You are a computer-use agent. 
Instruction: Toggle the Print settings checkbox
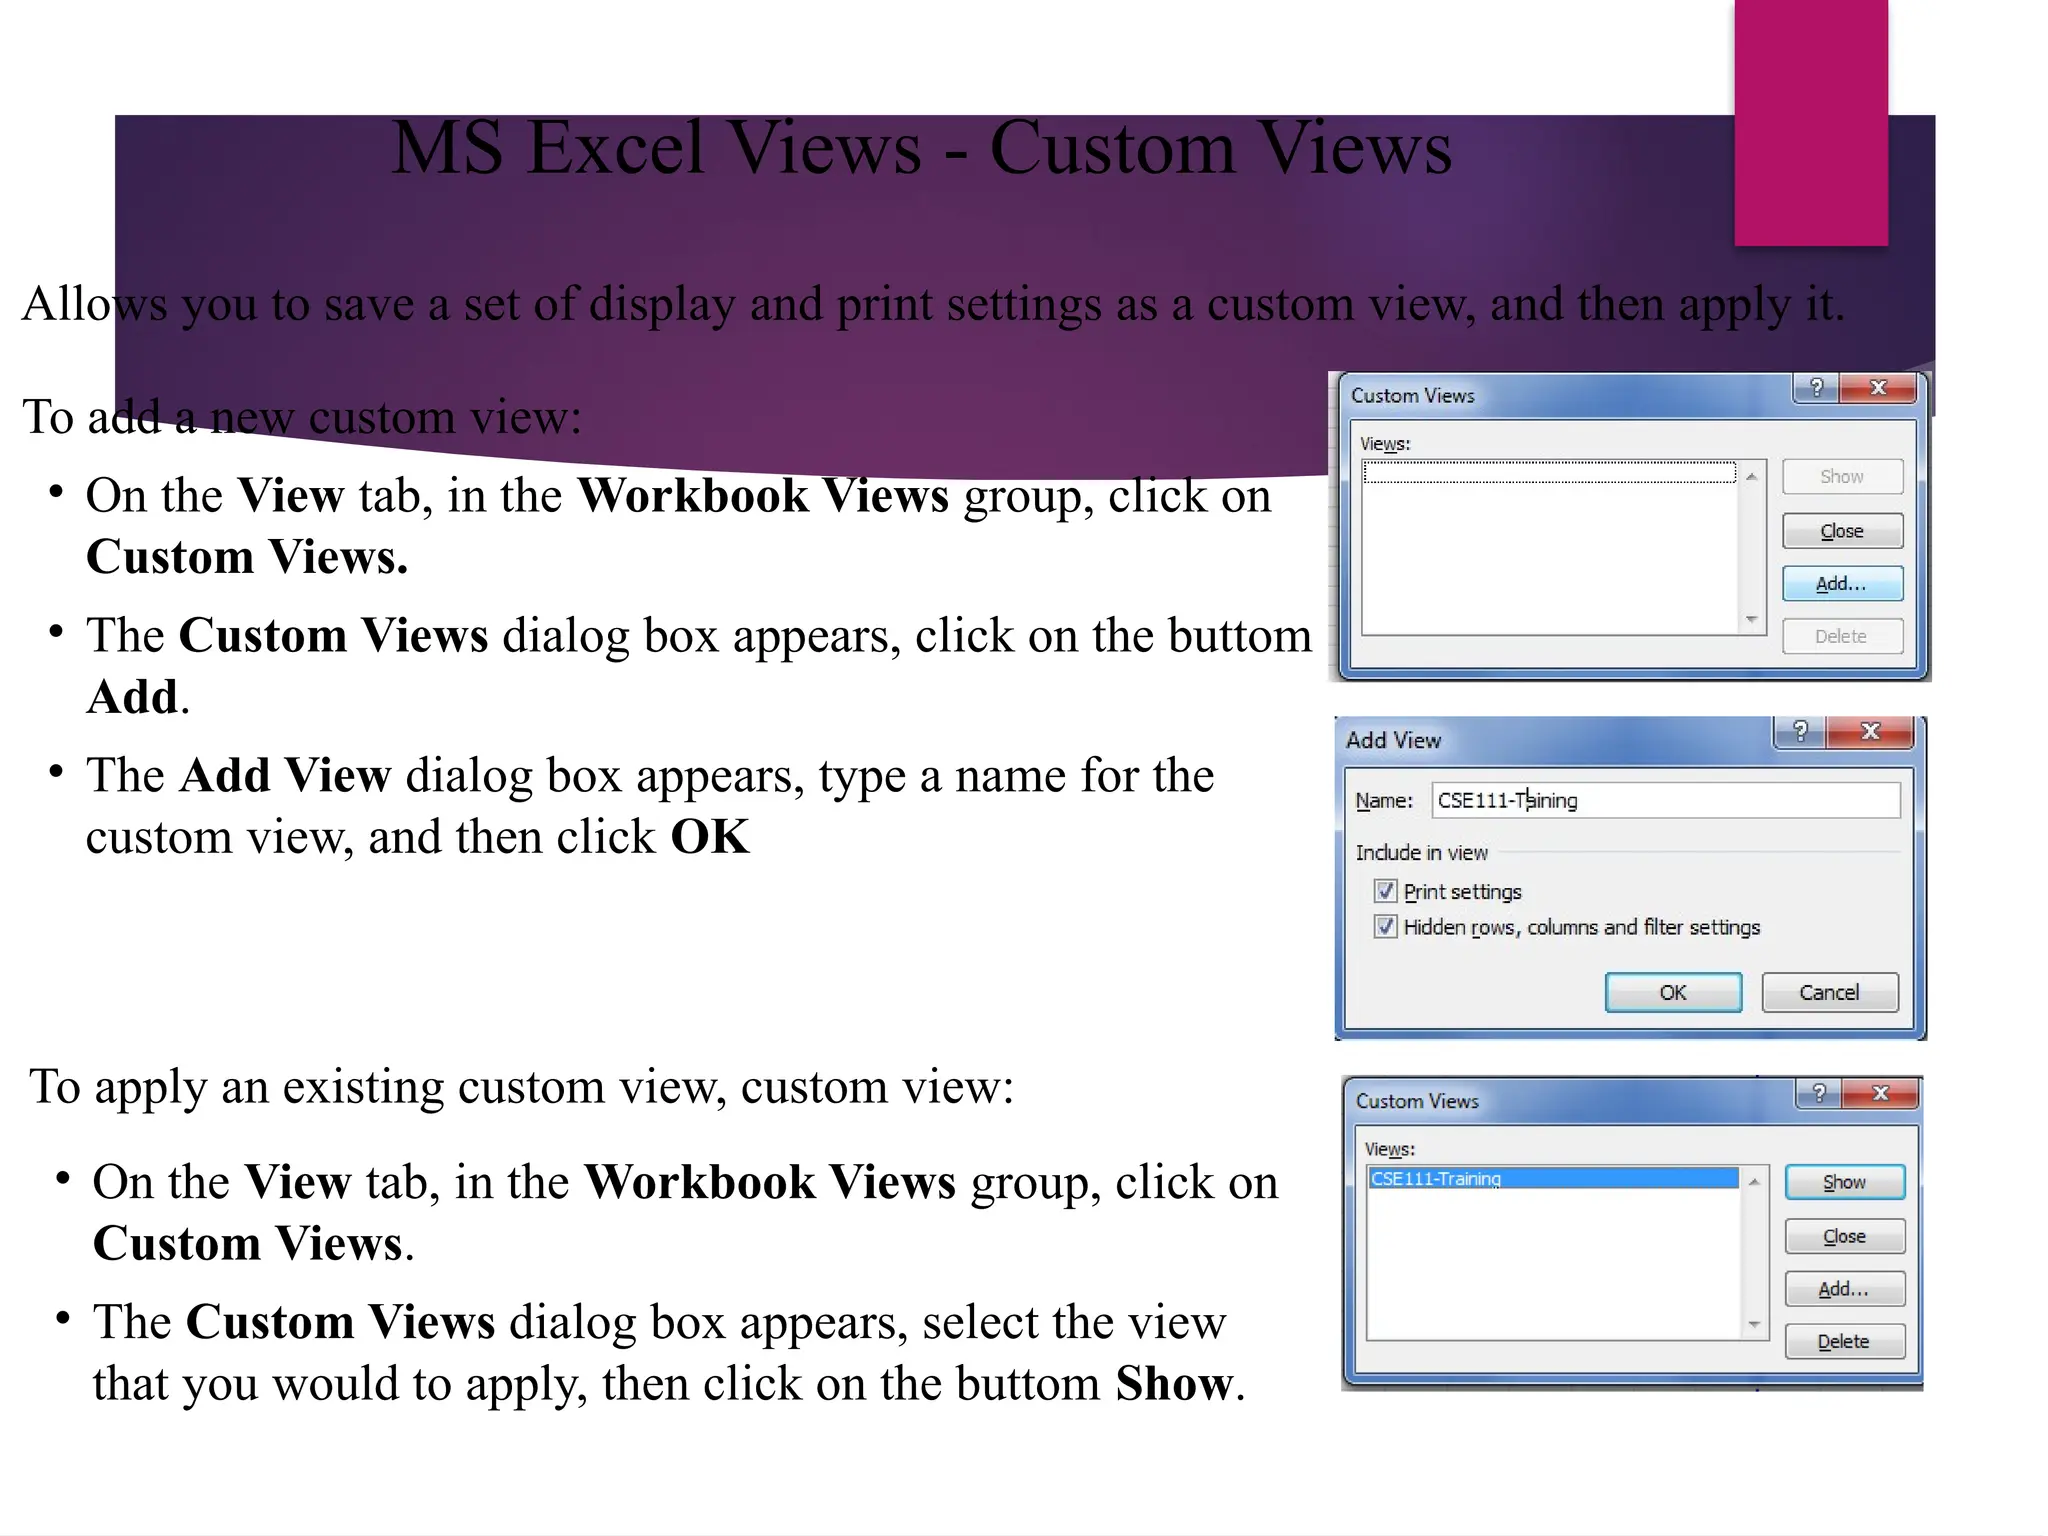click(1385, 891)
